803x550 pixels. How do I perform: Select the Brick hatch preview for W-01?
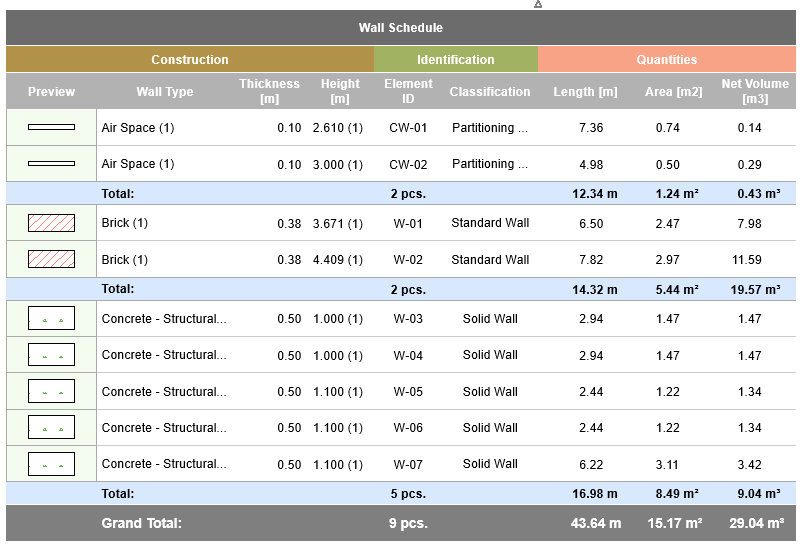[x=51, y=223]
